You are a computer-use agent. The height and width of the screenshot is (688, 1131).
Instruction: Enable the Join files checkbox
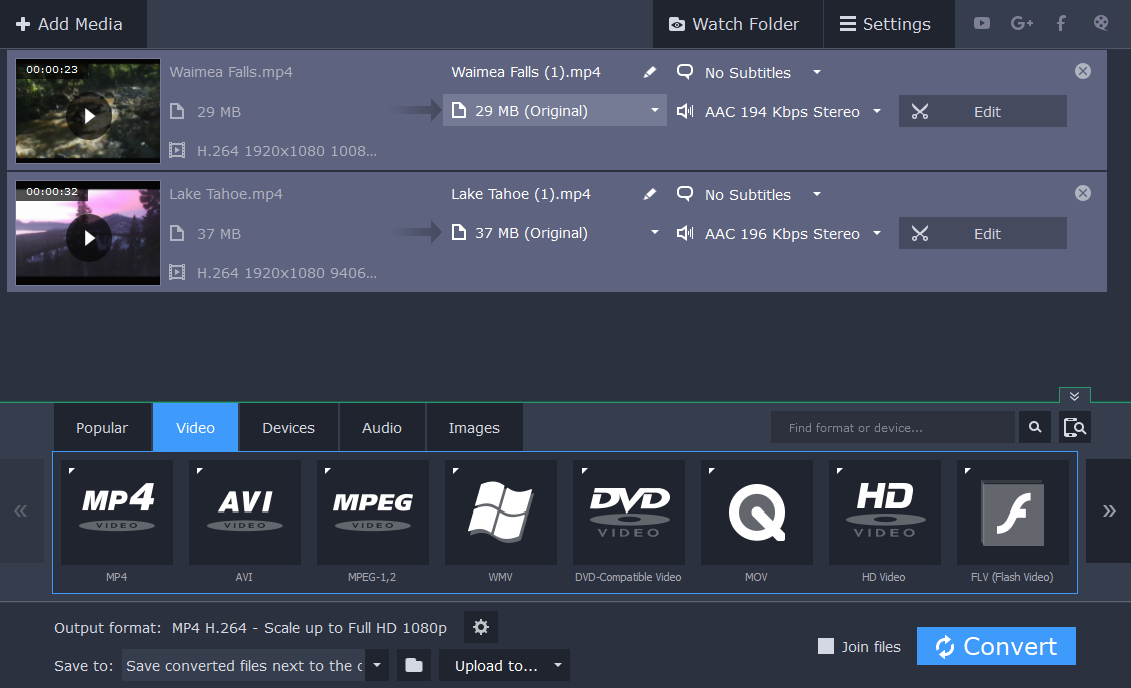coord(826,646)
